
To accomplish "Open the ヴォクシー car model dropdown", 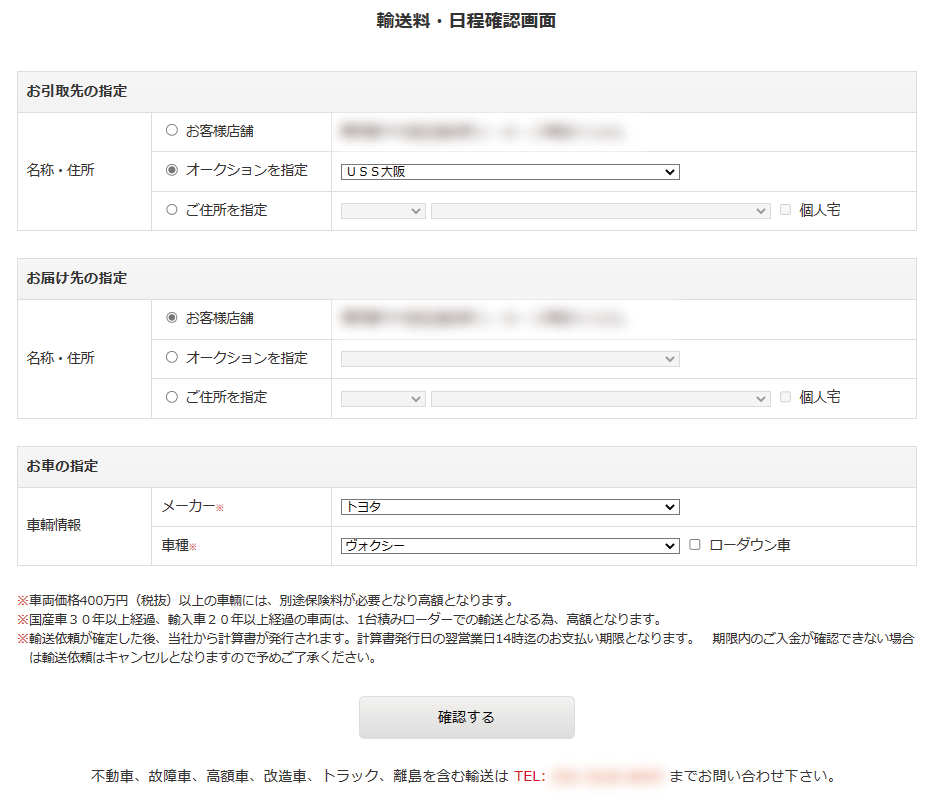I will point(509,546).
